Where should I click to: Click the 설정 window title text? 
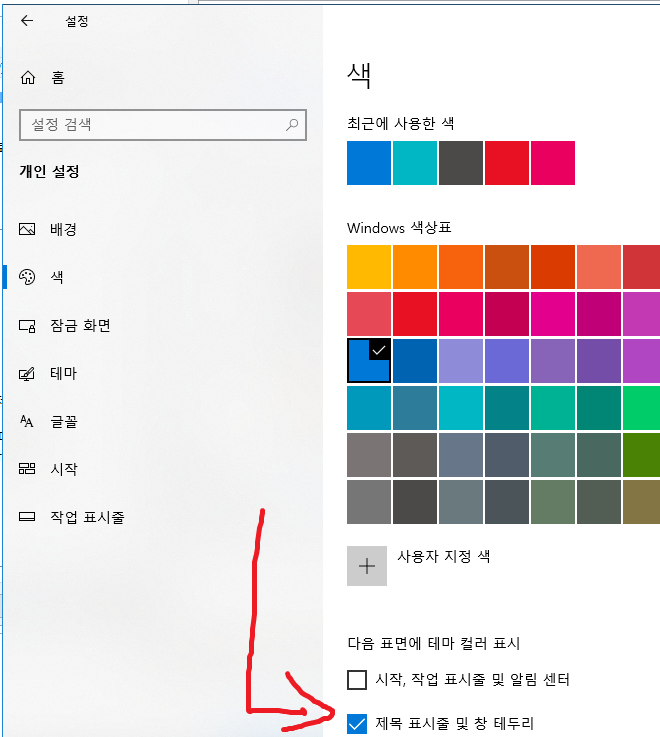(77, 21)
